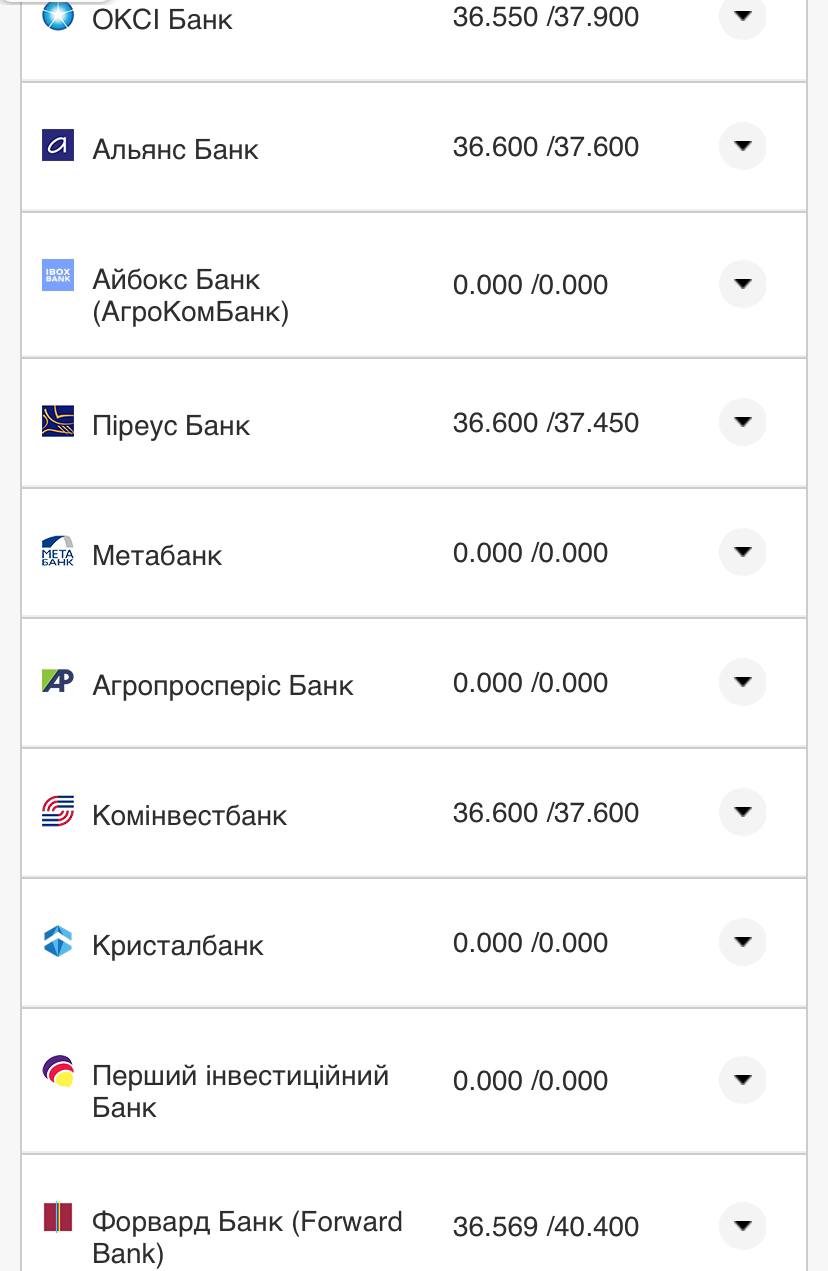Click the Кристалбанк logo icon

pyautogui.click(x=58, y=941)
